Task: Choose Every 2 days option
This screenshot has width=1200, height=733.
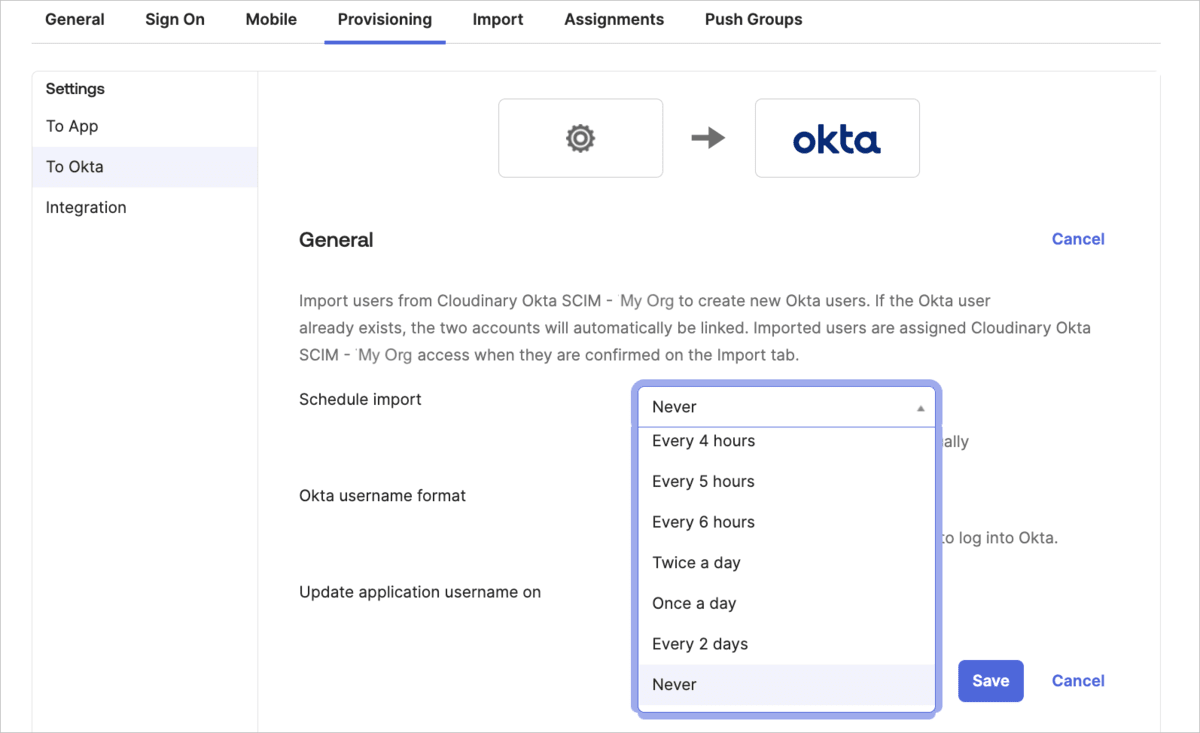Action: pos(786,644)
